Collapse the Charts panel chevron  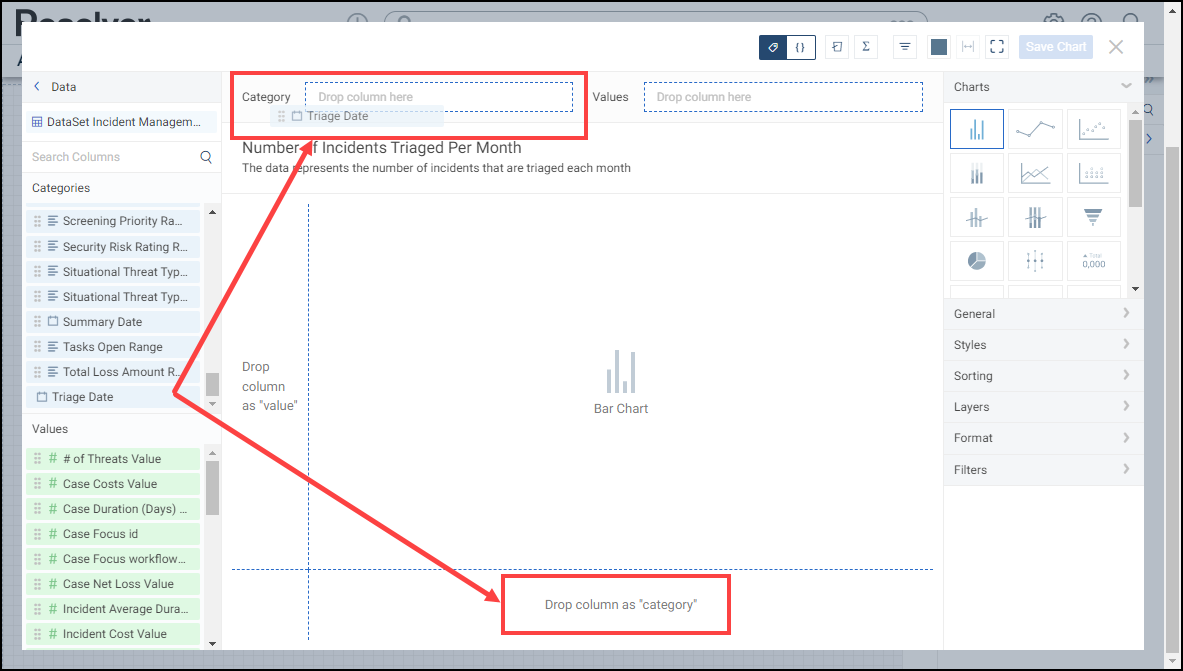coord(1126,86)
